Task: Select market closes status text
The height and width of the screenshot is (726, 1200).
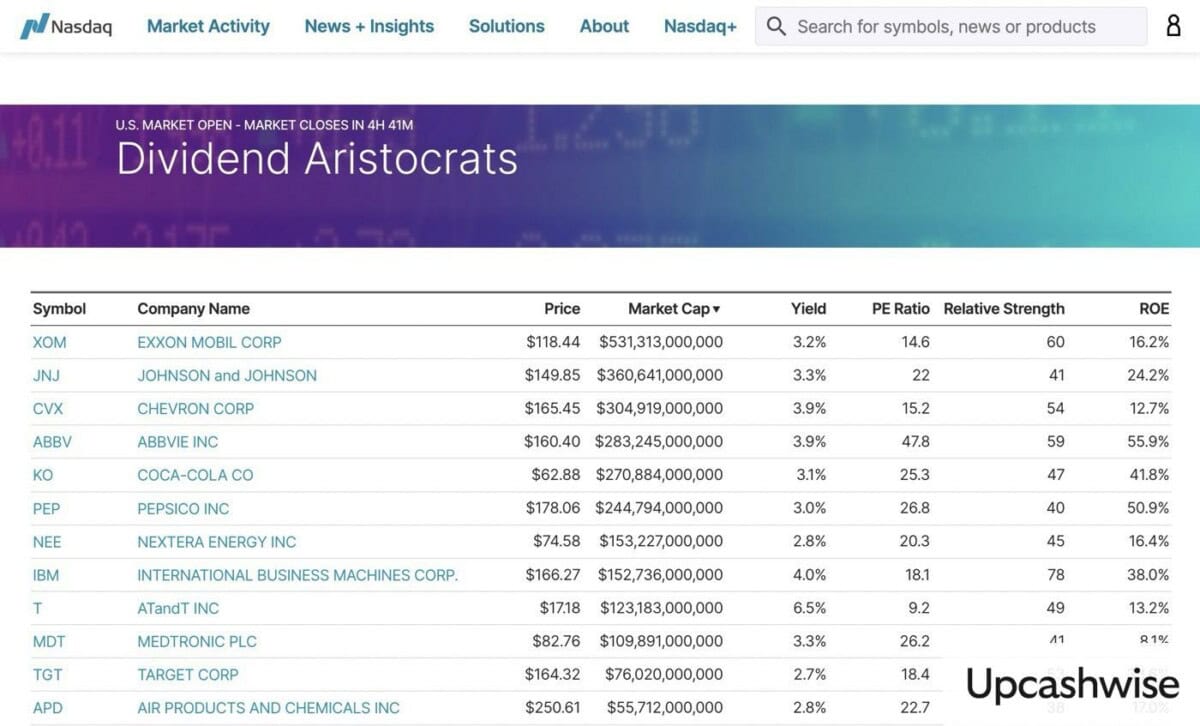Action: (265, 125)
